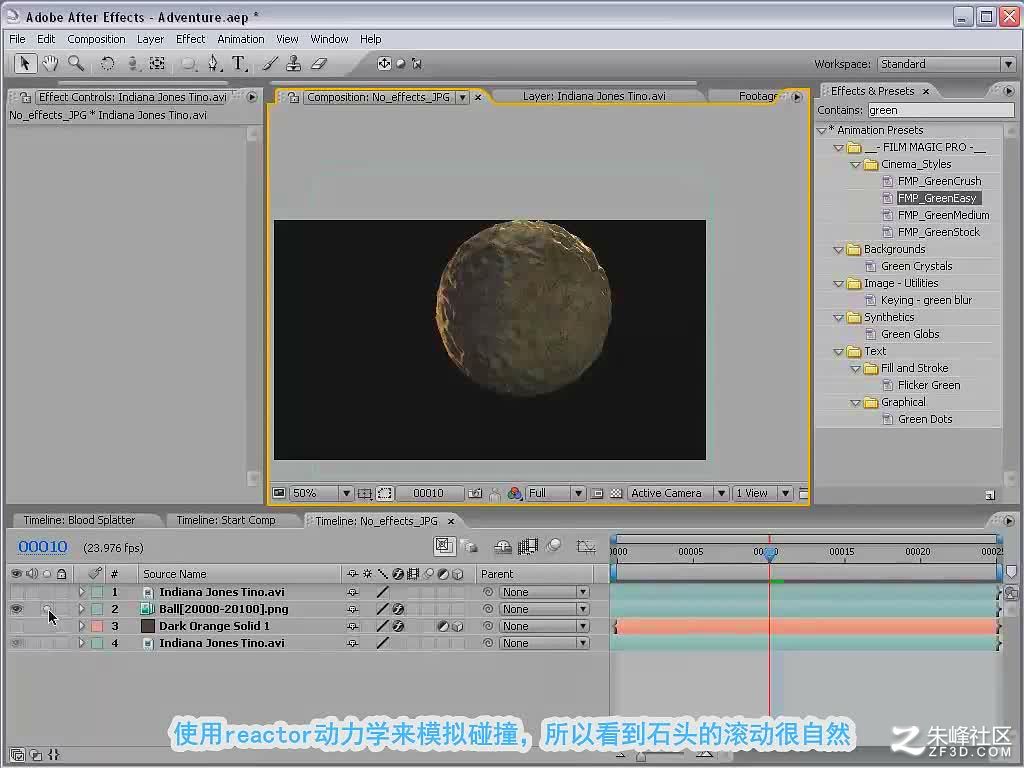Screen dimensions: 1024x768
Task: Open the Composition menu
Action: pyautogui.click(x=96, y=39)
